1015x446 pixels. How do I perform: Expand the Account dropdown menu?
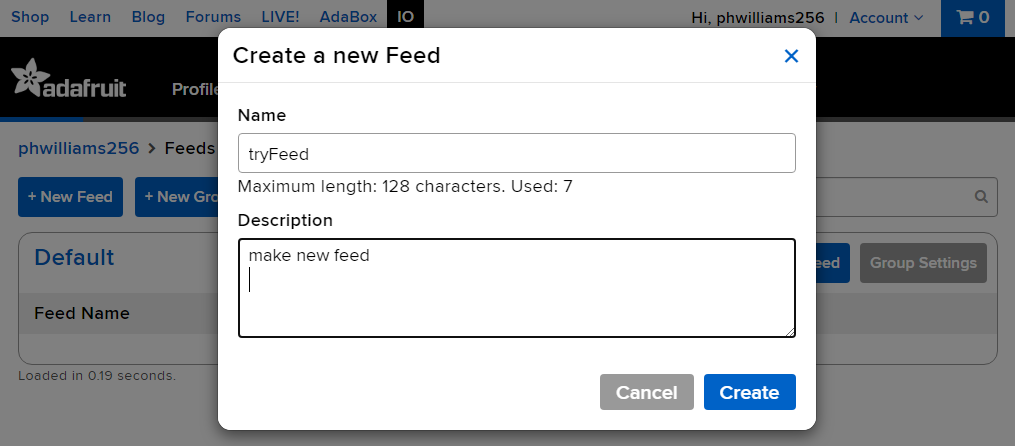tap(886, 17)
